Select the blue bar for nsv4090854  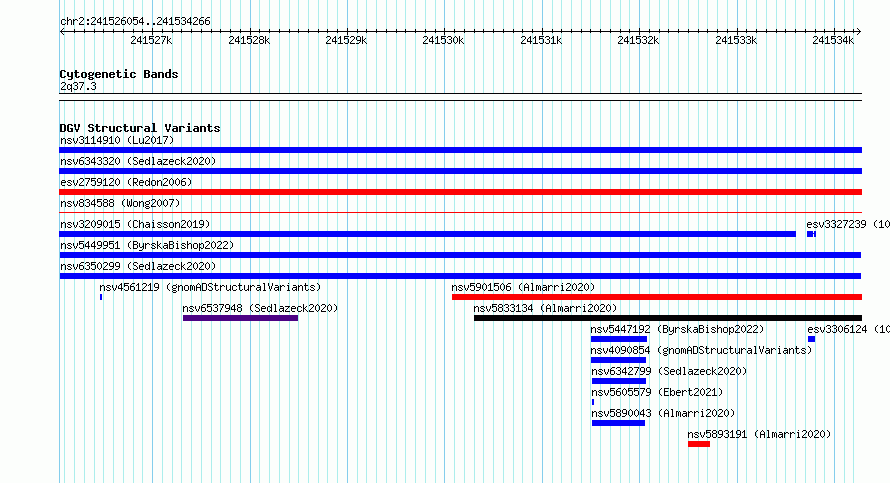tap(618, 360)
